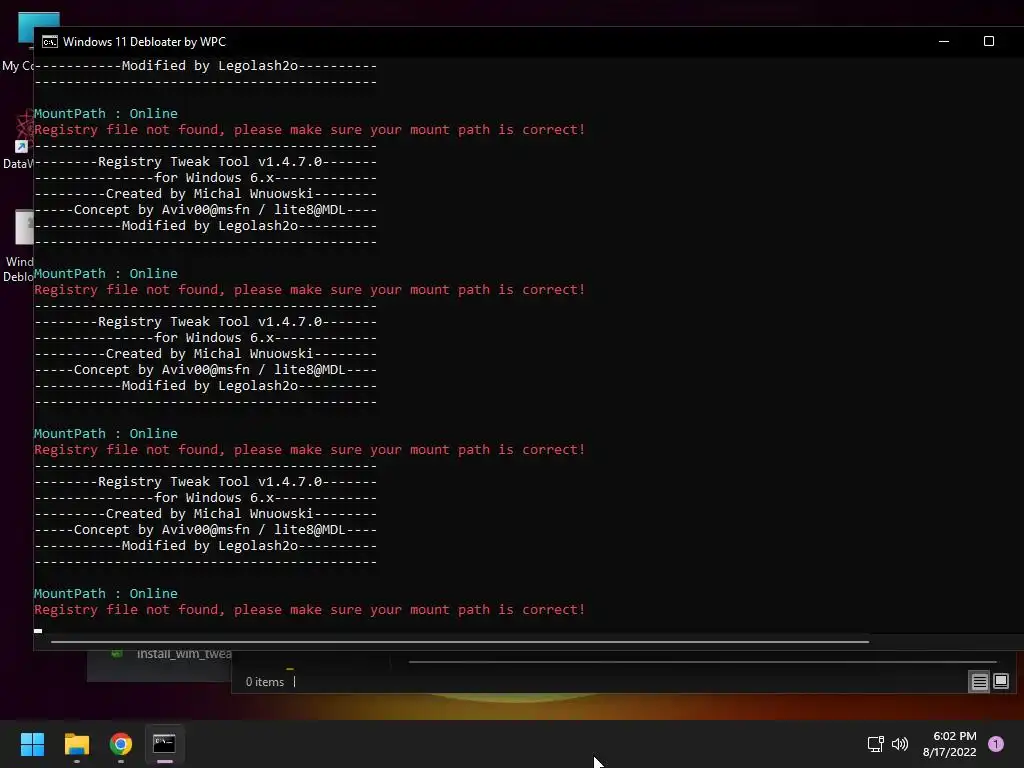Switch File Explorer to details view
Viewport: 1024px width, 768px height.
click(x=980, y=682)
